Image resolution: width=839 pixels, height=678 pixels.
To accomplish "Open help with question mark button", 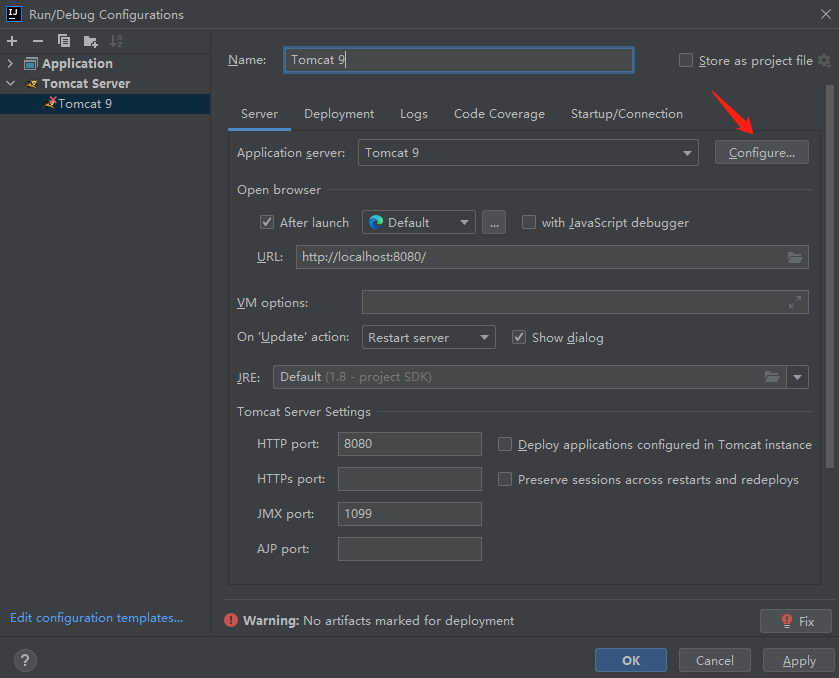I will click(25, 660).
